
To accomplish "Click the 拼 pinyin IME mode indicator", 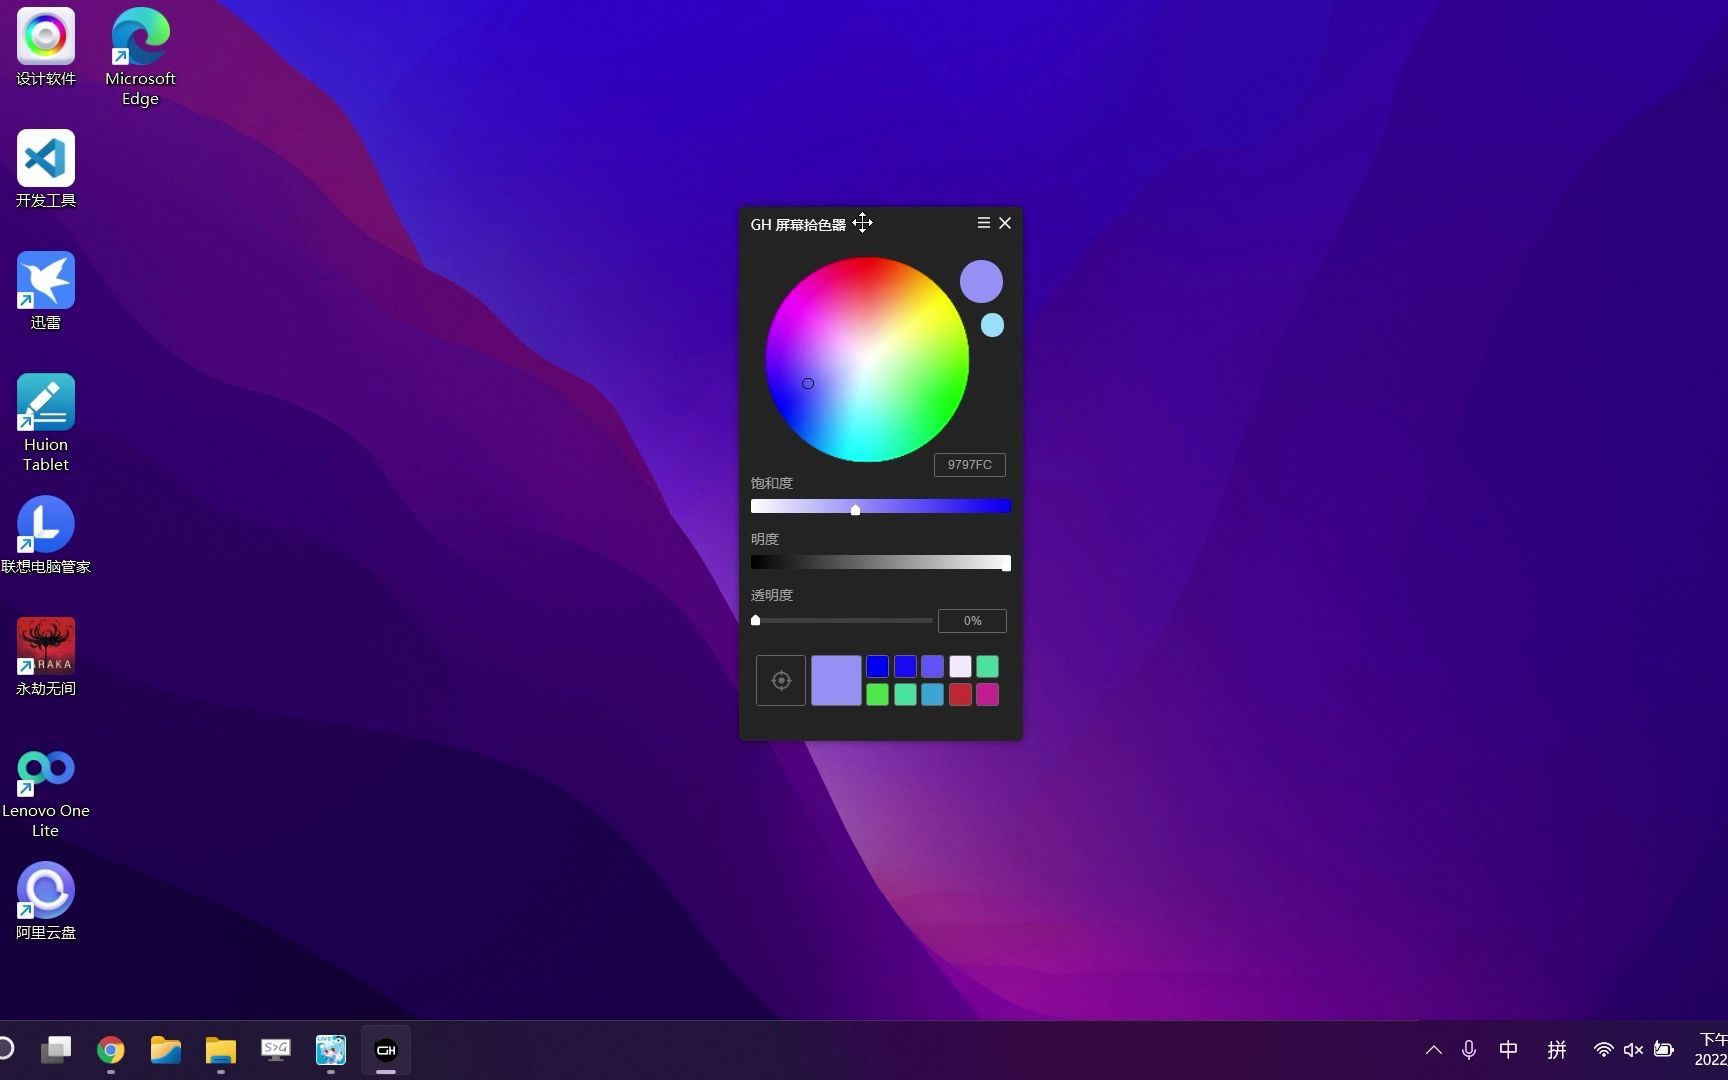I will pos(1557,1050).
